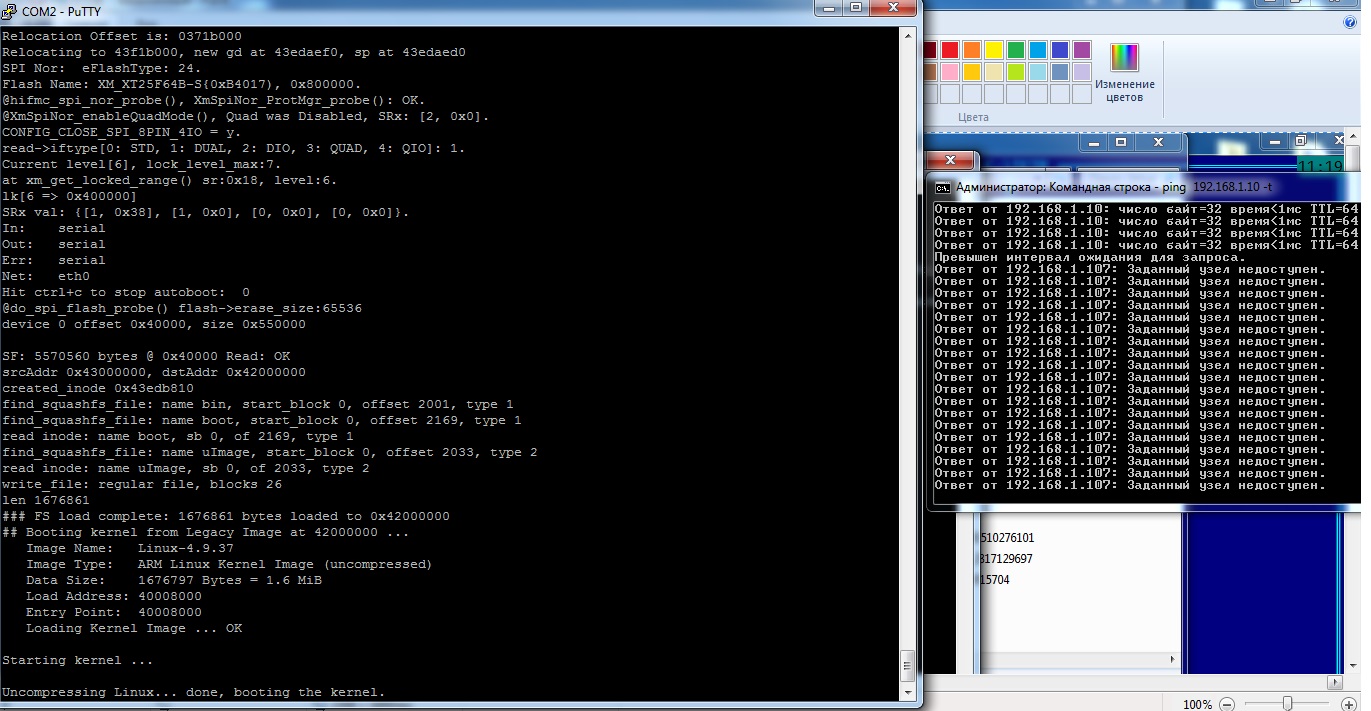The image size is (1371, 711).
Task: Click PuTTY scrollbar up arrow
Action: pyautogui.click(x=908, y=35)
